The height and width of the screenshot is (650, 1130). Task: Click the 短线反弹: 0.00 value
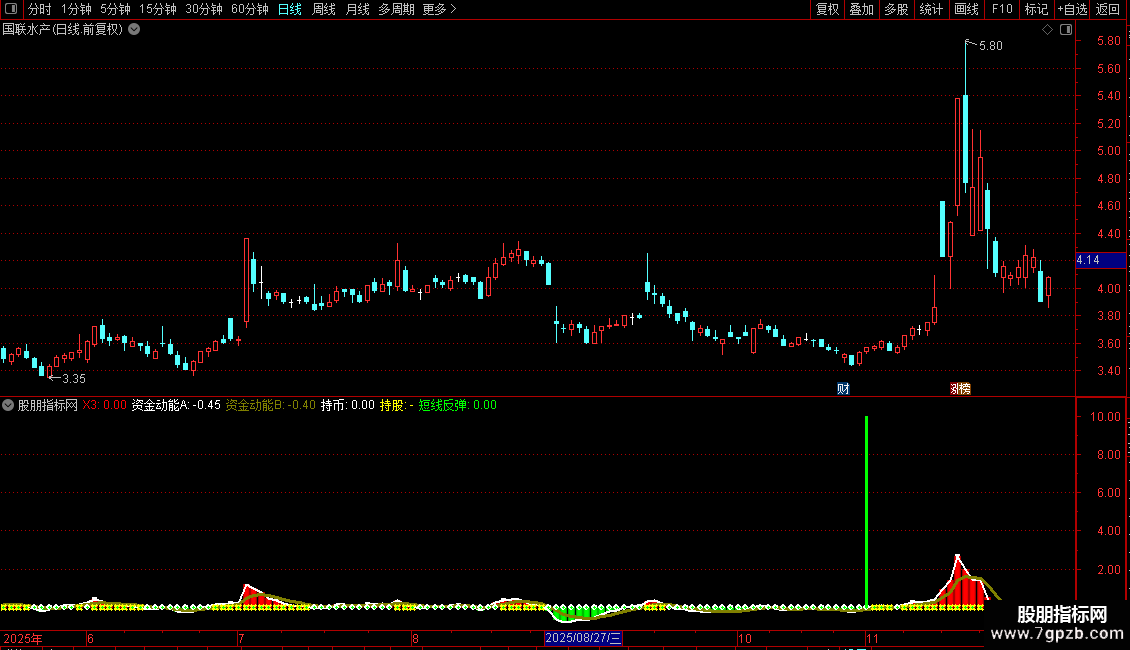[458, 405]
